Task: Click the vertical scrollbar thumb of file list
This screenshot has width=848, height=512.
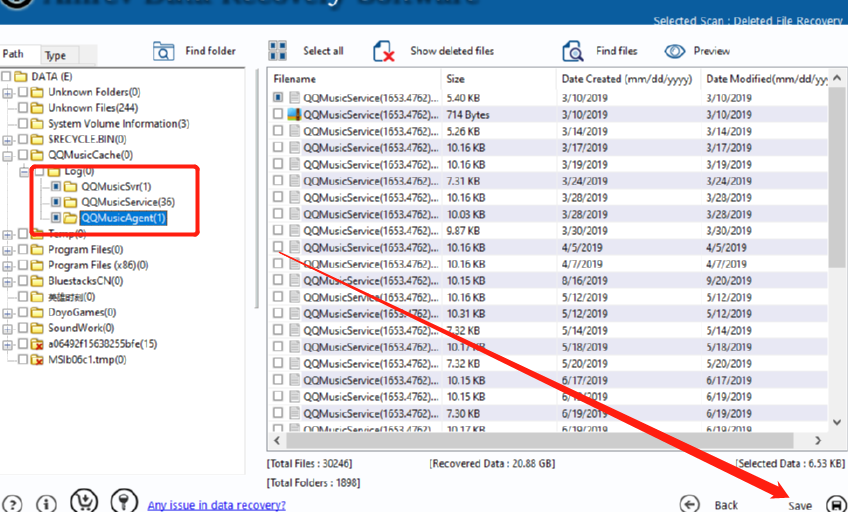Action: tap(837, 178)
